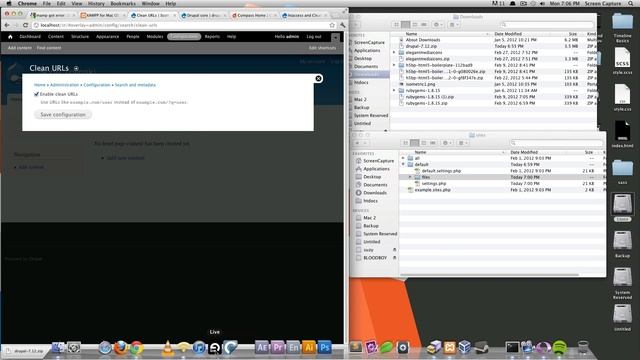
Task: Expand the files folder in sites window
Action: [410, 177]
